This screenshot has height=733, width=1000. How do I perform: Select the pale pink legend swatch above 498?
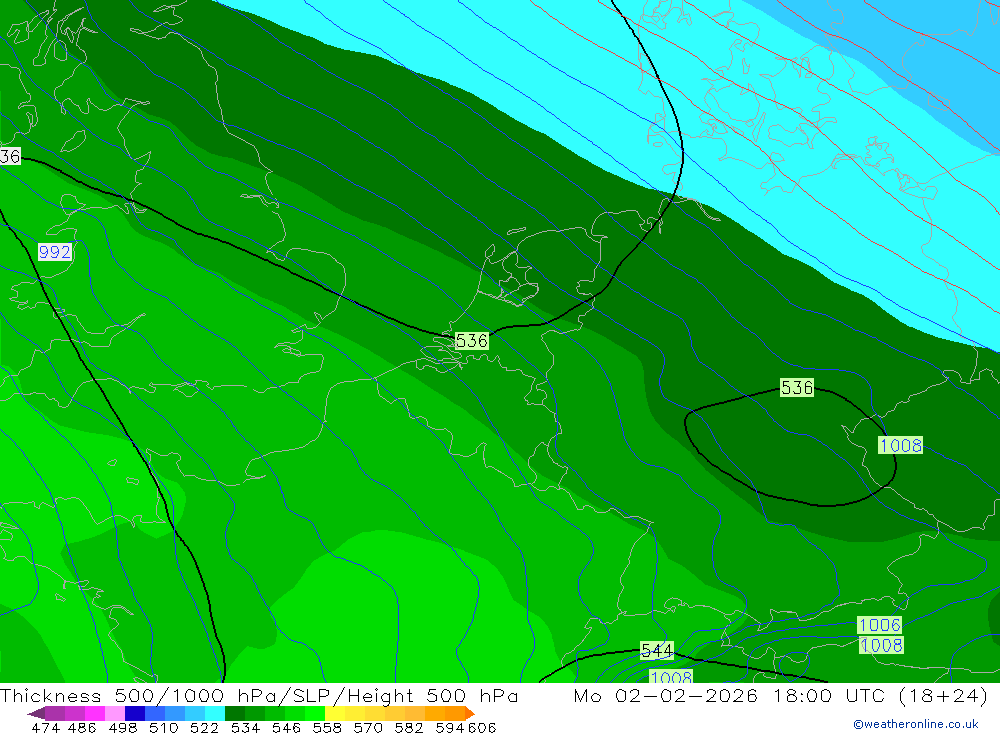pos(115,713)
